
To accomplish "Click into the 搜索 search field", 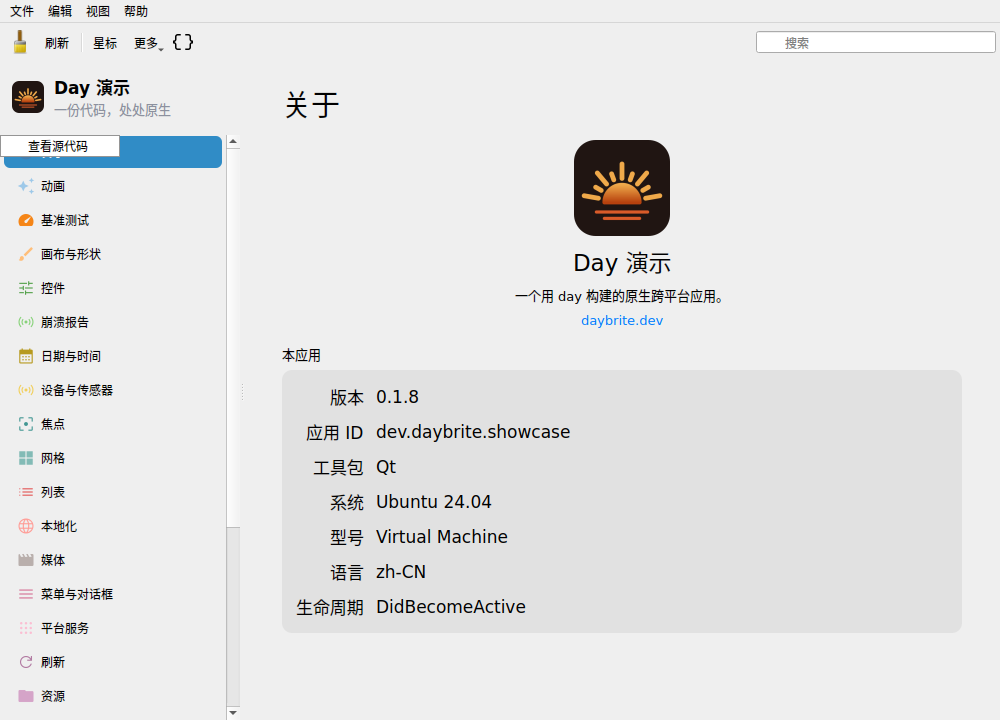I will (x=876, y=43).
